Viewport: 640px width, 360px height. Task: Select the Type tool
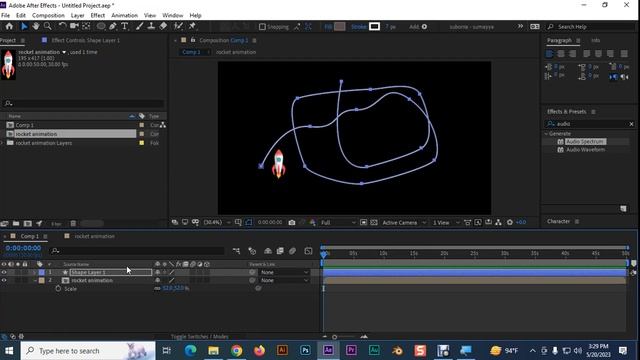coord(124,27)
